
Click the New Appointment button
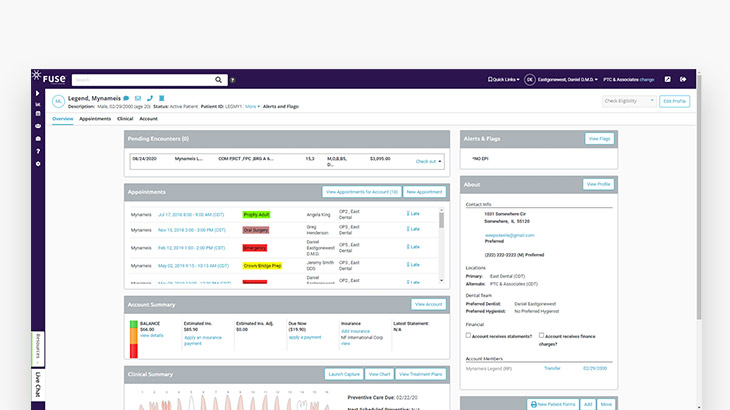coord(424,192)
